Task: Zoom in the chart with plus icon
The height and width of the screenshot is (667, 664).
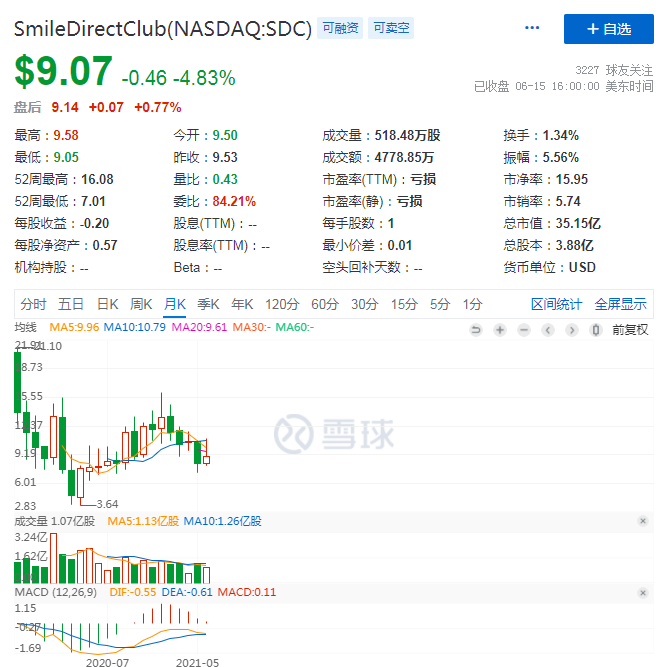Action: [500, 330]
